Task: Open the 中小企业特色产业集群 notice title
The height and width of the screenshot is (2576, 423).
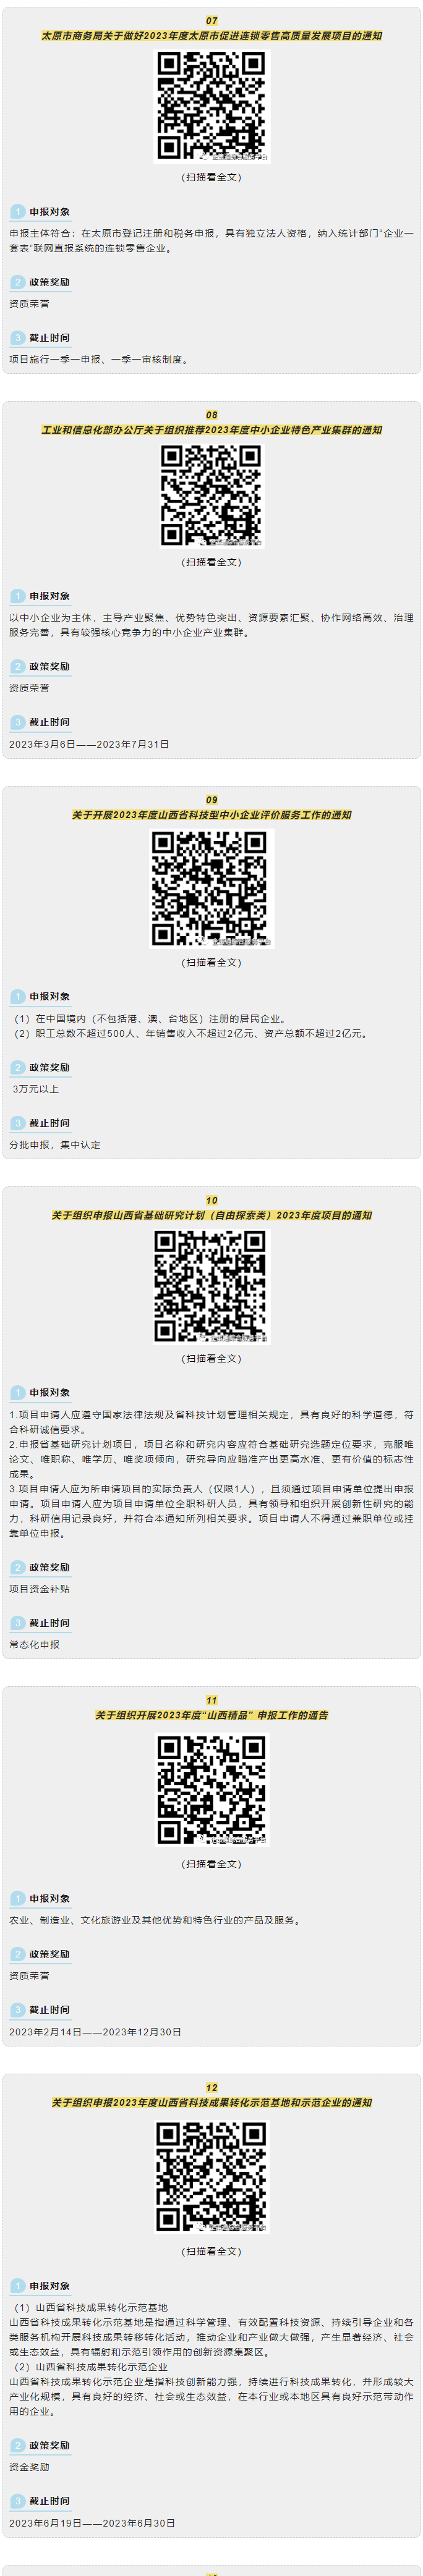Action: point(212,430)
